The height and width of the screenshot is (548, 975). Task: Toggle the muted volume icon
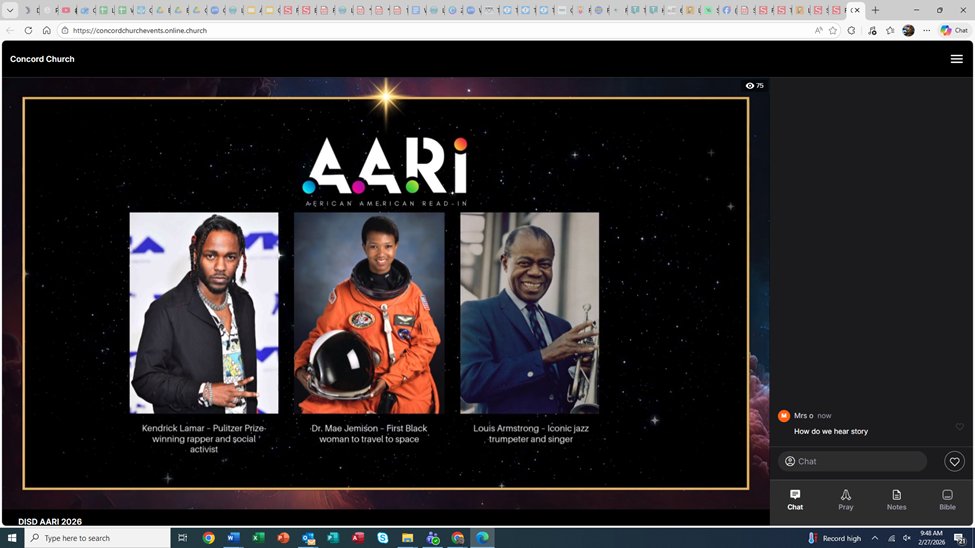[907, 538]
